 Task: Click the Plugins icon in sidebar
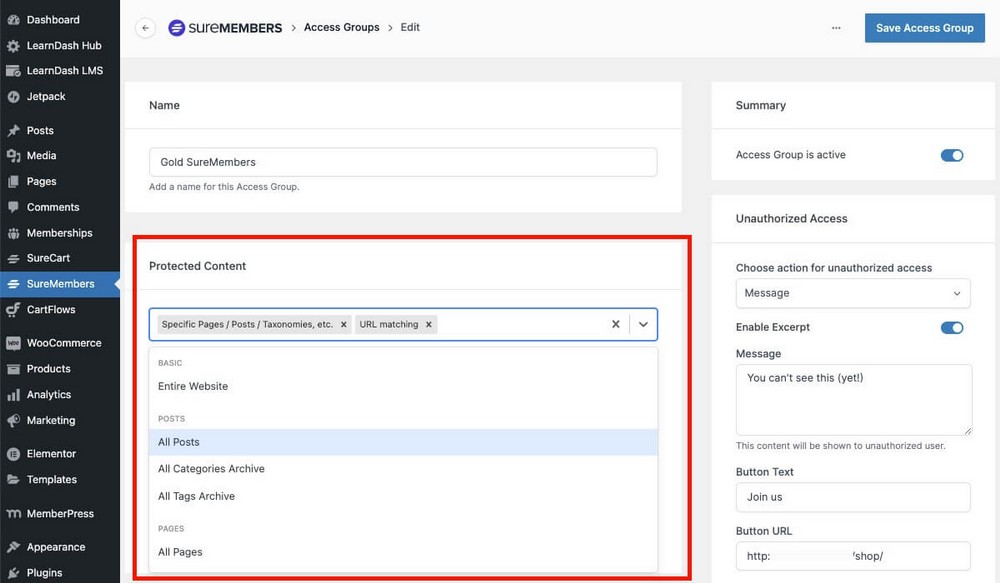13,573
